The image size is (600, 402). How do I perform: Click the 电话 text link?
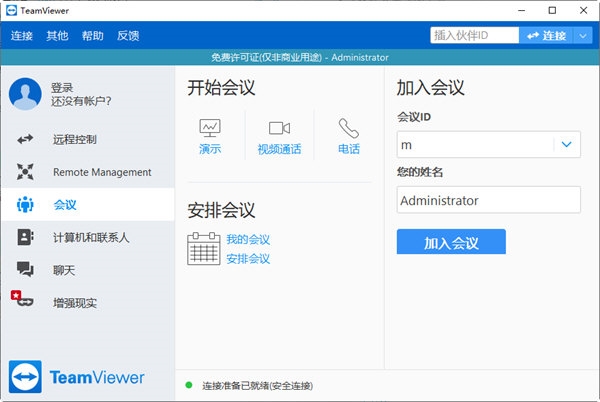(x=349, y=149)
